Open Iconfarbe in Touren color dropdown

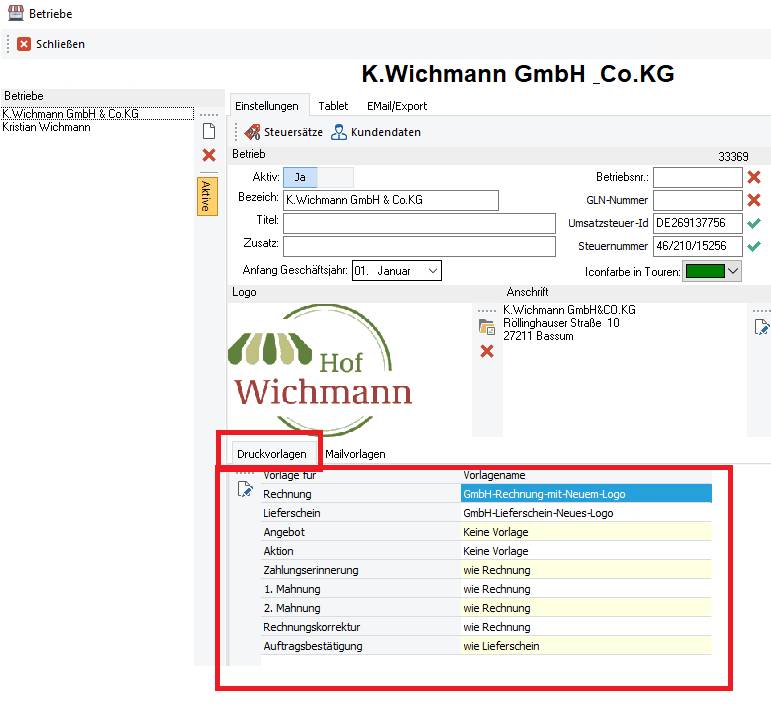[x=733, y=271]
